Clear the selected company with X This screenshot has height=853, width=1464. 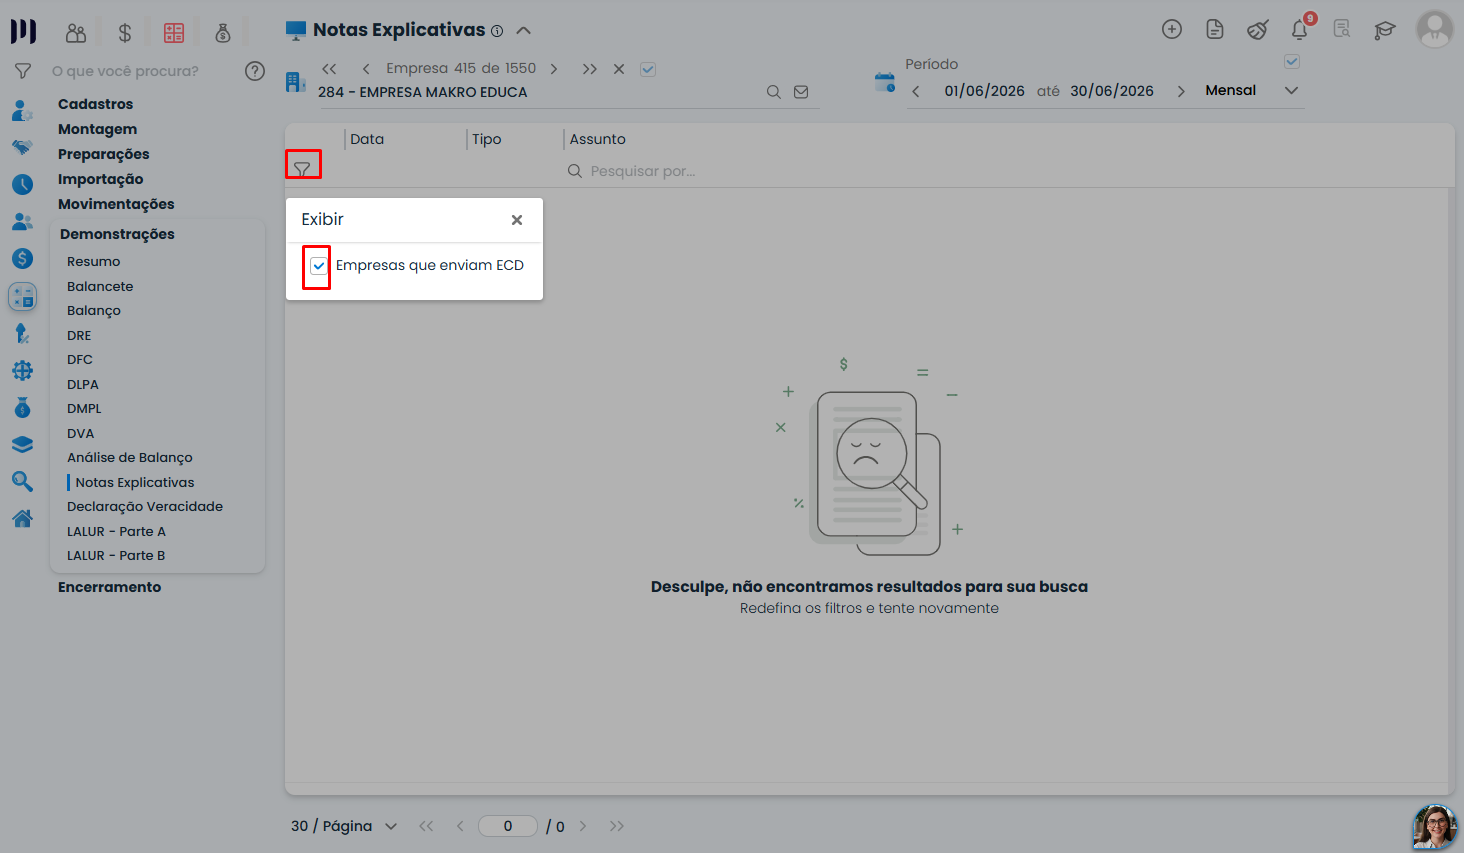(619, 69)
